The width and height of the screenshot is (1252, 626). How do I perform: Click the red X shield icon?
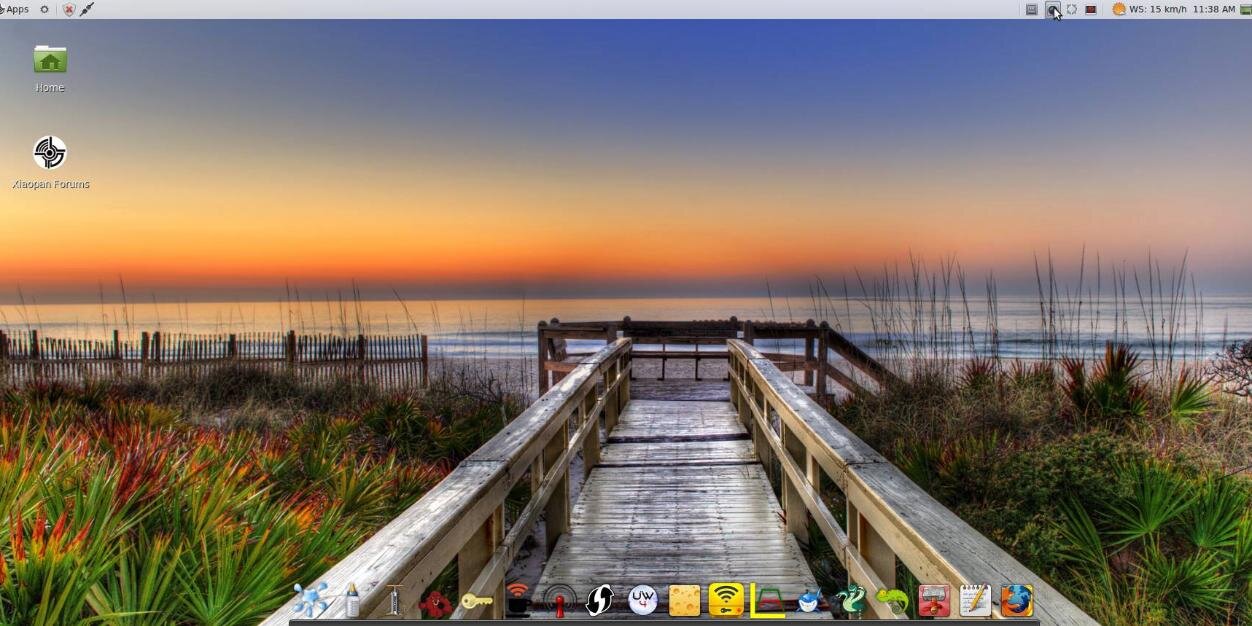pyautogui.click(x=69, y=9)
